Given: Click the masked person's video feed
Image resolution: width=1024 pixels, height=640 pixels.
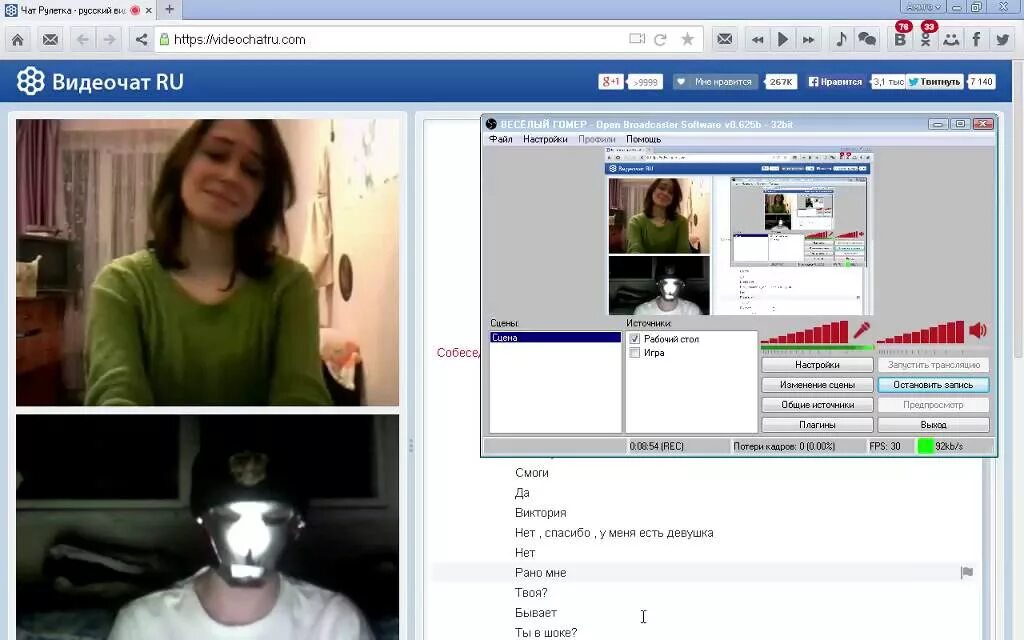Looking at the screenshot, I should click(207, 527).
